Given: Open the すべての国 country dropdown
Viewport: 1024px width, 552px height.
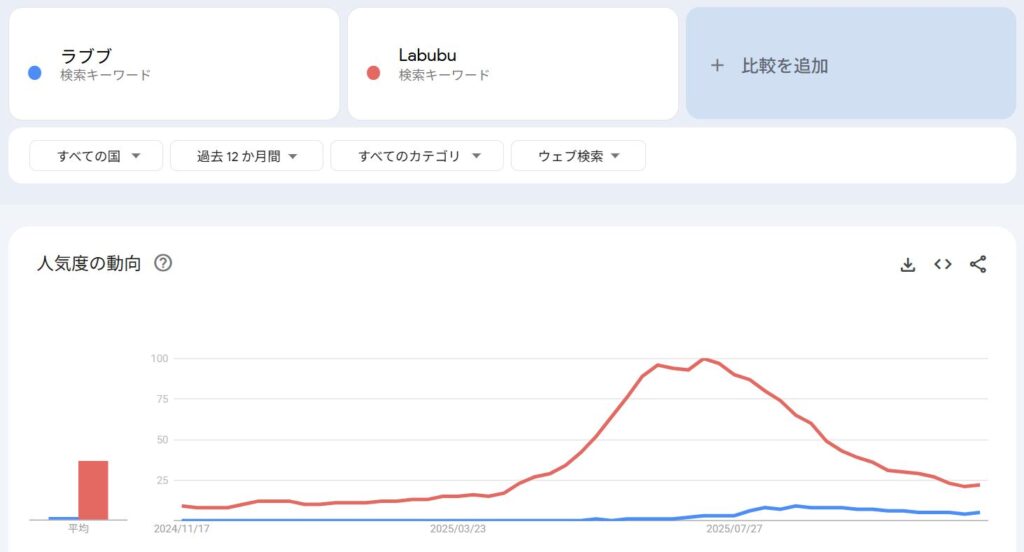Looking at the screenshot, I should point(96,156).
